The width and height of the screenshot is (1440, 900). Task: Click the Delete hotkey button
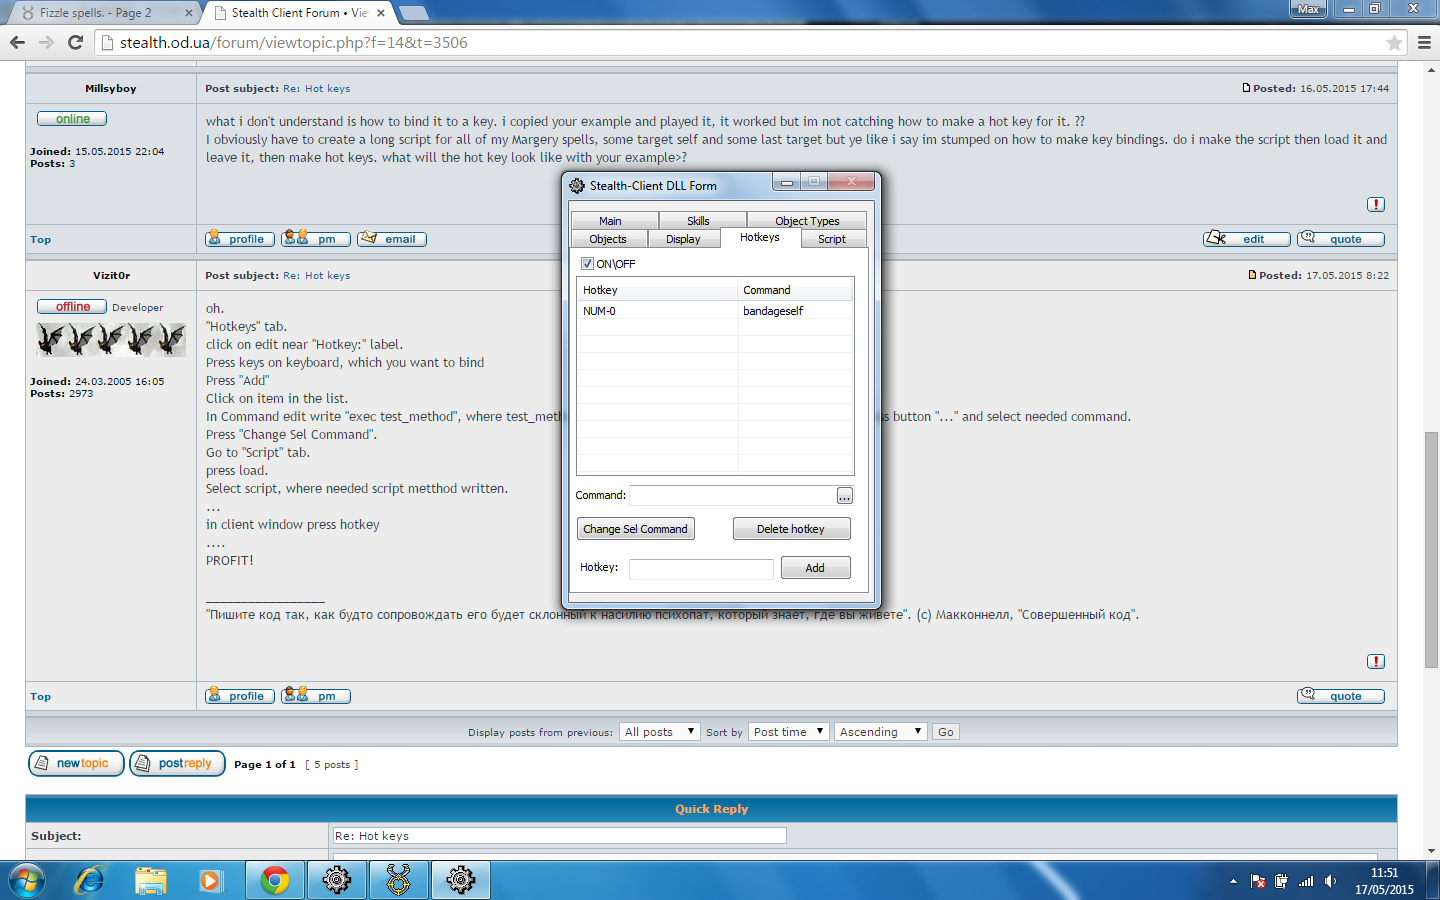pyautogui.click(x=791, y=529)
